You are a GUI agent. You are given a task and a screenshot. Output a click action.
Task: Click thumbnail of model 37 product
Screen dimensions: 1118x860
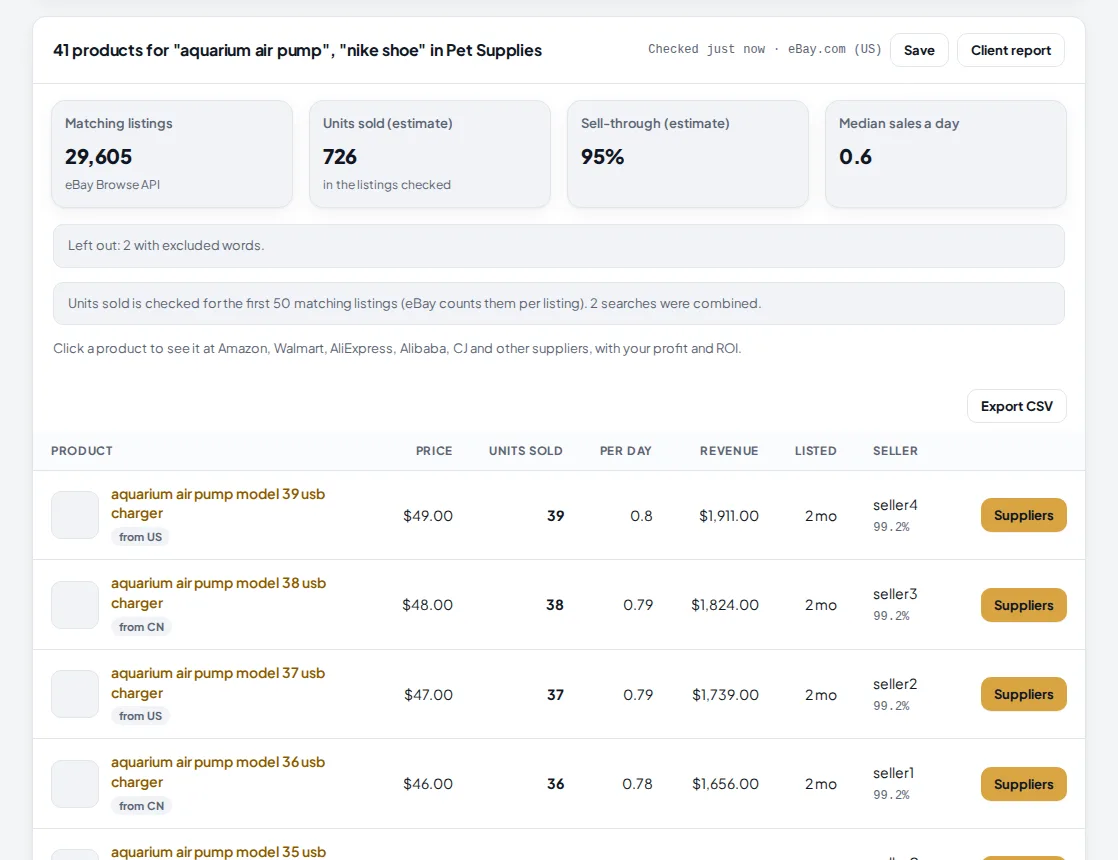(75, 694)
